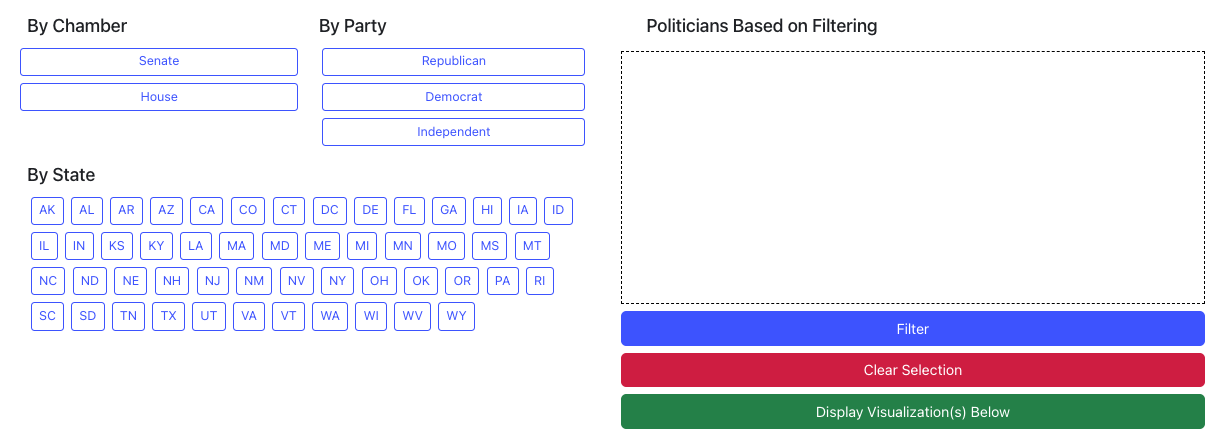Toggle the DC state button
1226x436 pixels.
coord(330,211)
